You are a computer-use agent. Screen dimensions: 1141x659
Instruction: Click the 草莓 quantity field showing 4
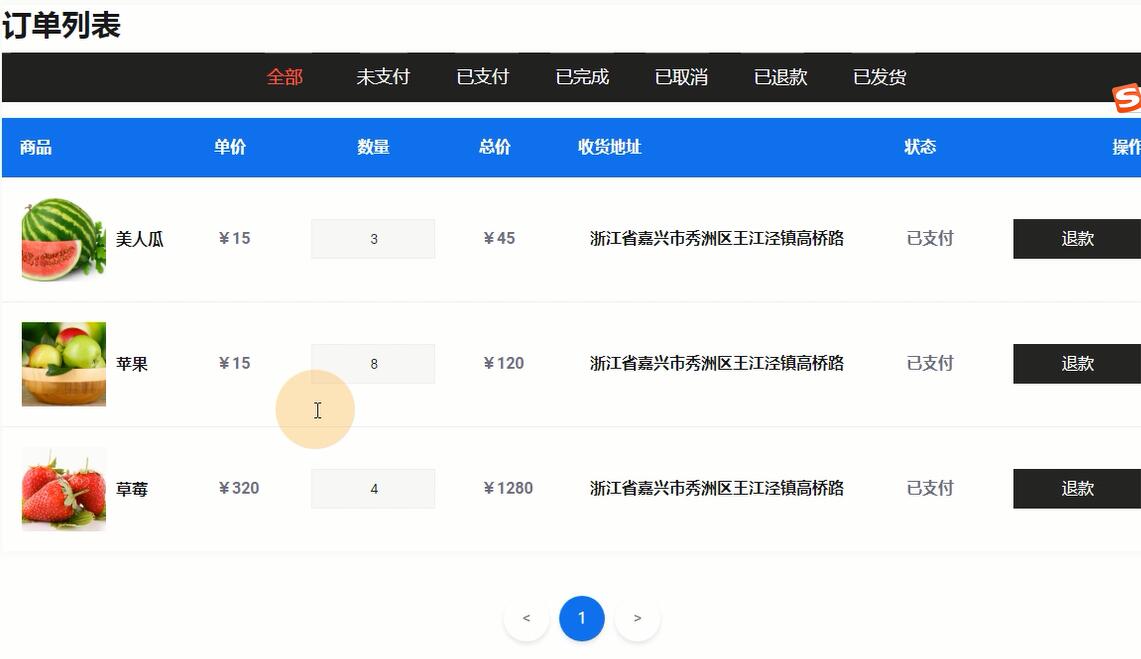pos(373,489)
